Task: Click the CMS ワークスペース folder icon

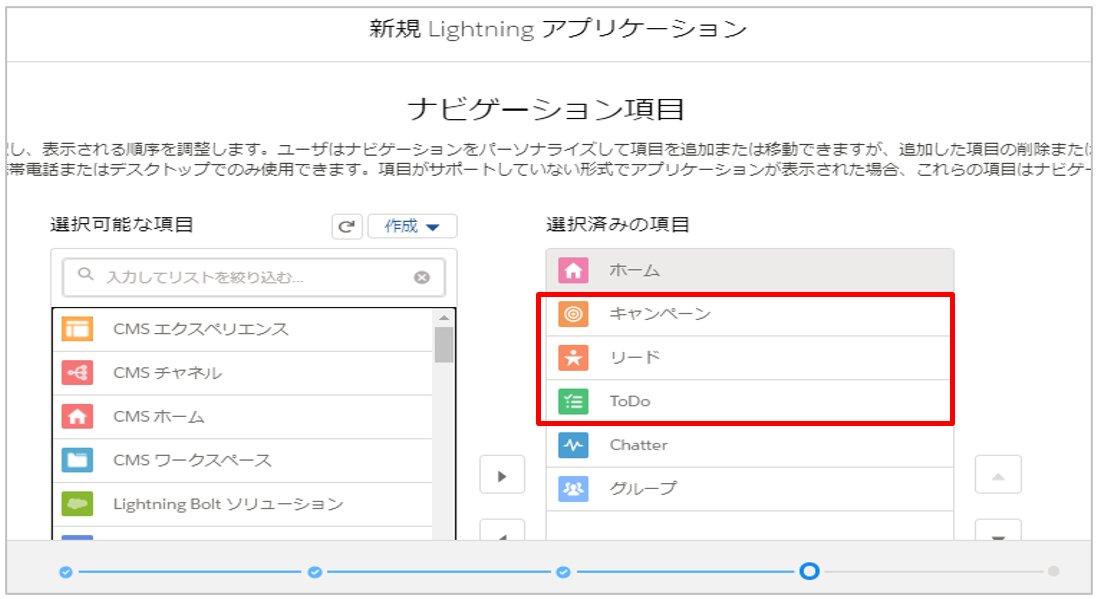Action: pos(77,460)
